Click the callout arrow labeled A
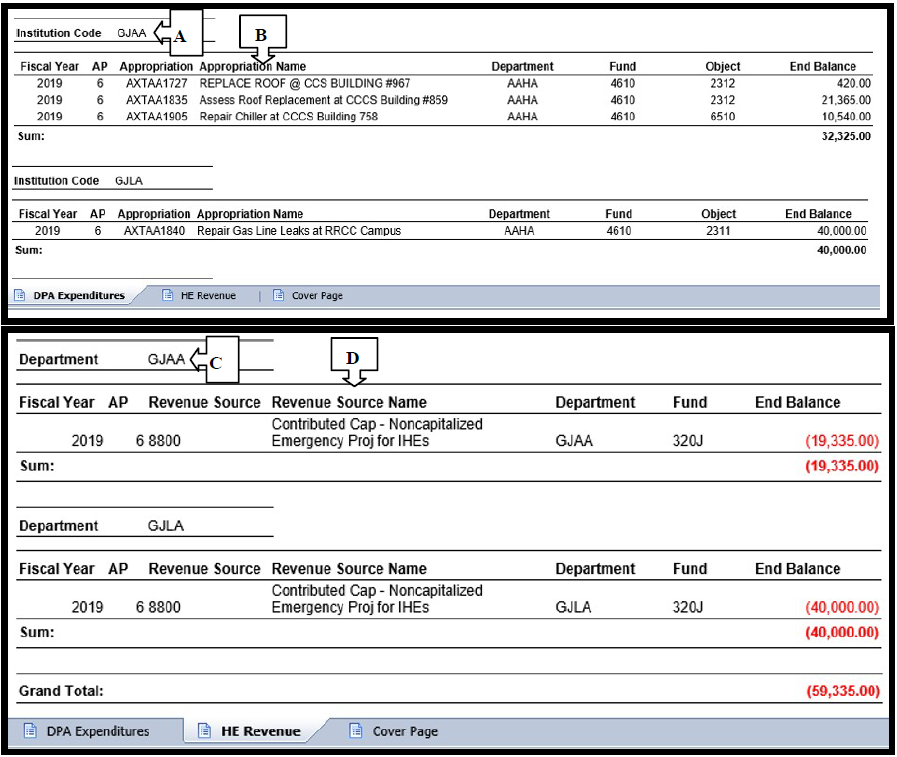 (176, 34)
